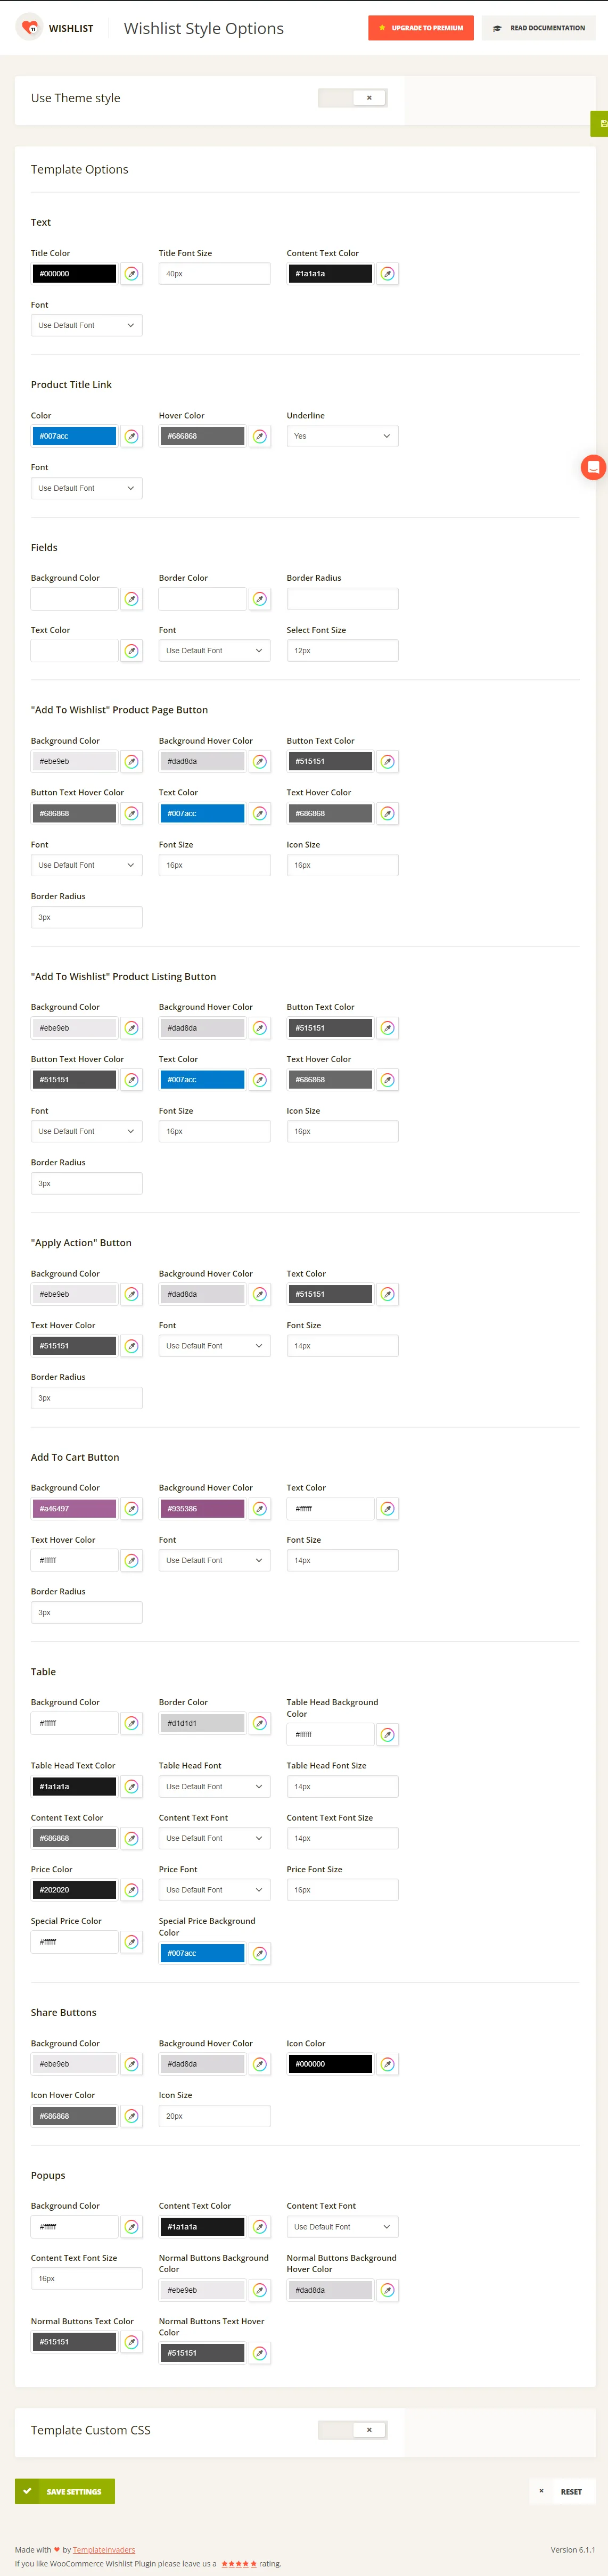Click Upgrade to Premium button
This screenshot has width=608, height=2576.
[x=421, y=28]
